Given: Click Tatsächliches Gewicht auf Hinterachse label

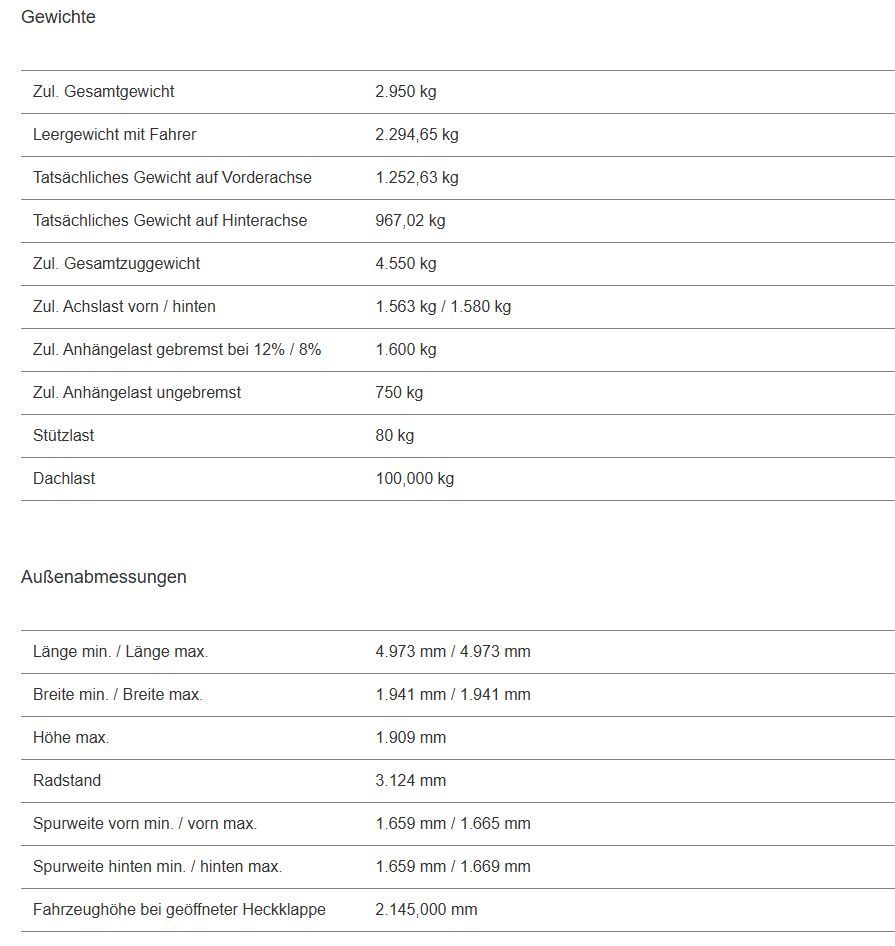Looking at the screenshot, I should point(170,221).
